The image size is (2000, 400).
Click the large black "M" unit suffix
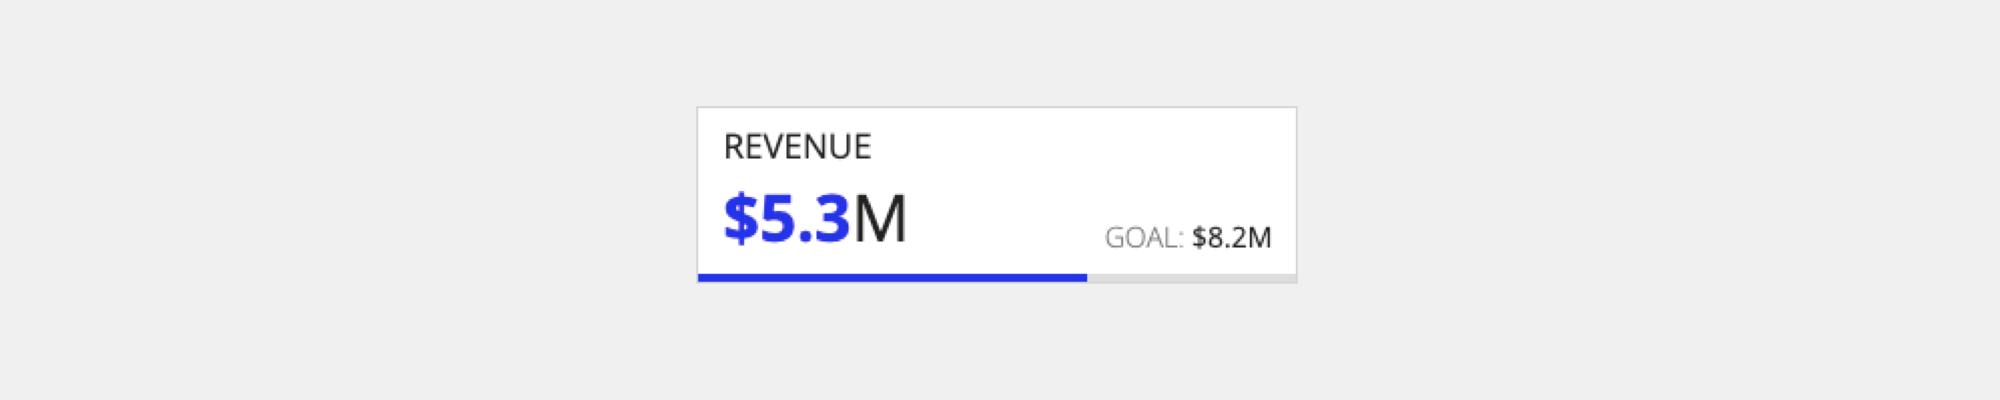[880, 219]
